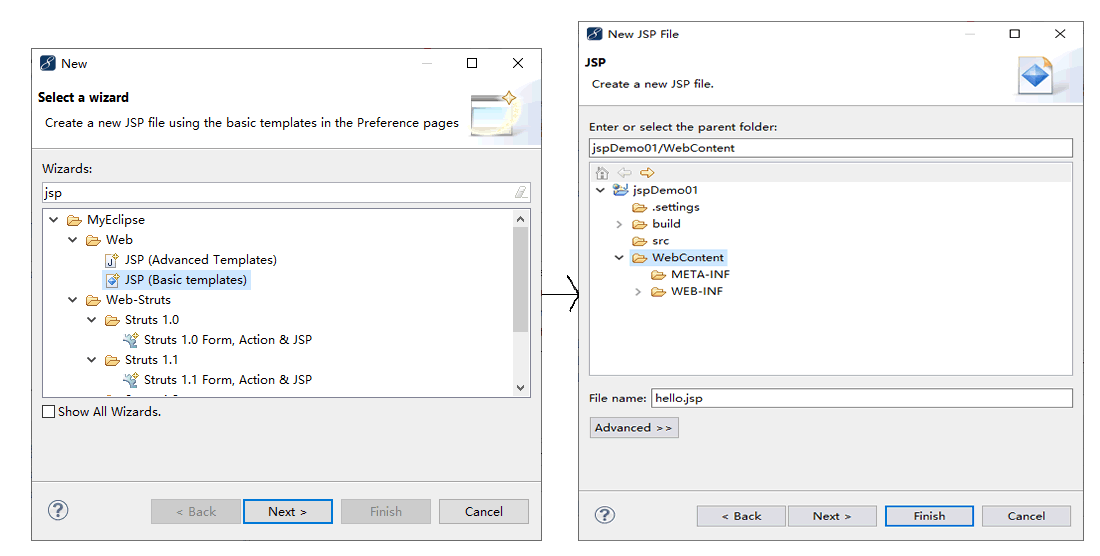
Task: Click the jspDemo01 project icon
Action: point(620,190)
